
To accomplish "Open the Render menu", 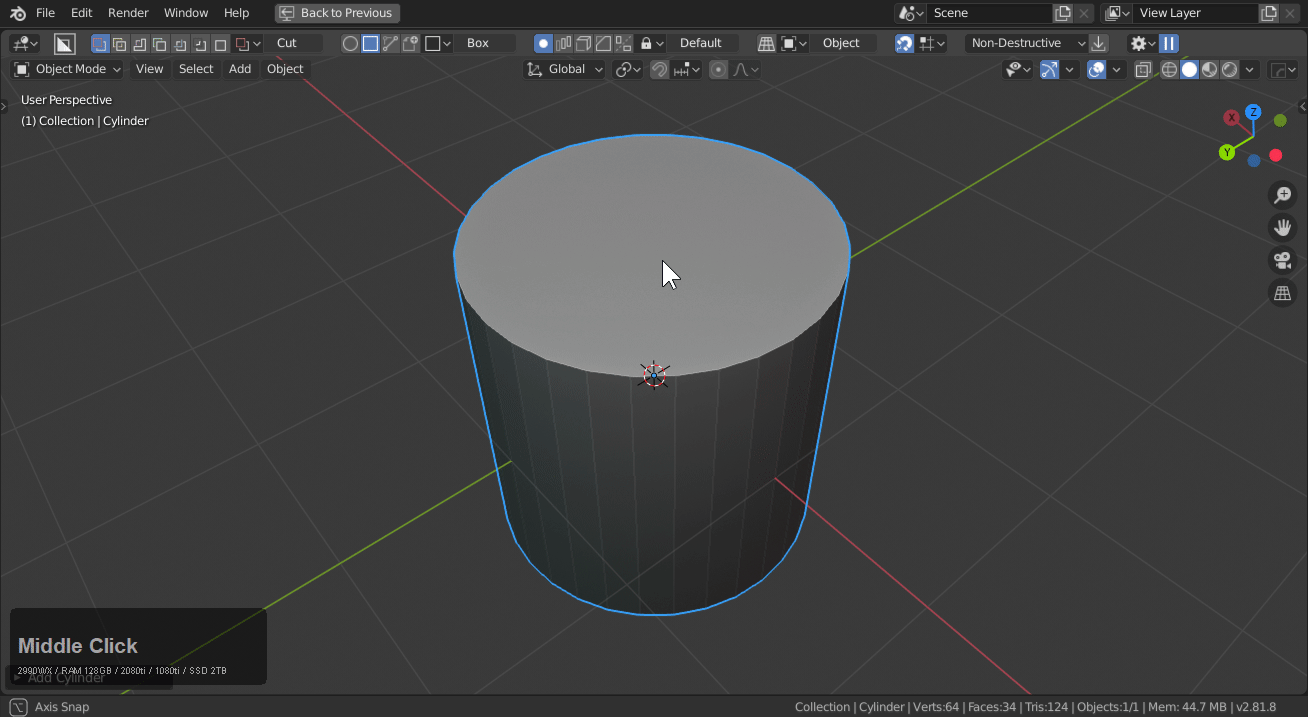I will [128, 13].
